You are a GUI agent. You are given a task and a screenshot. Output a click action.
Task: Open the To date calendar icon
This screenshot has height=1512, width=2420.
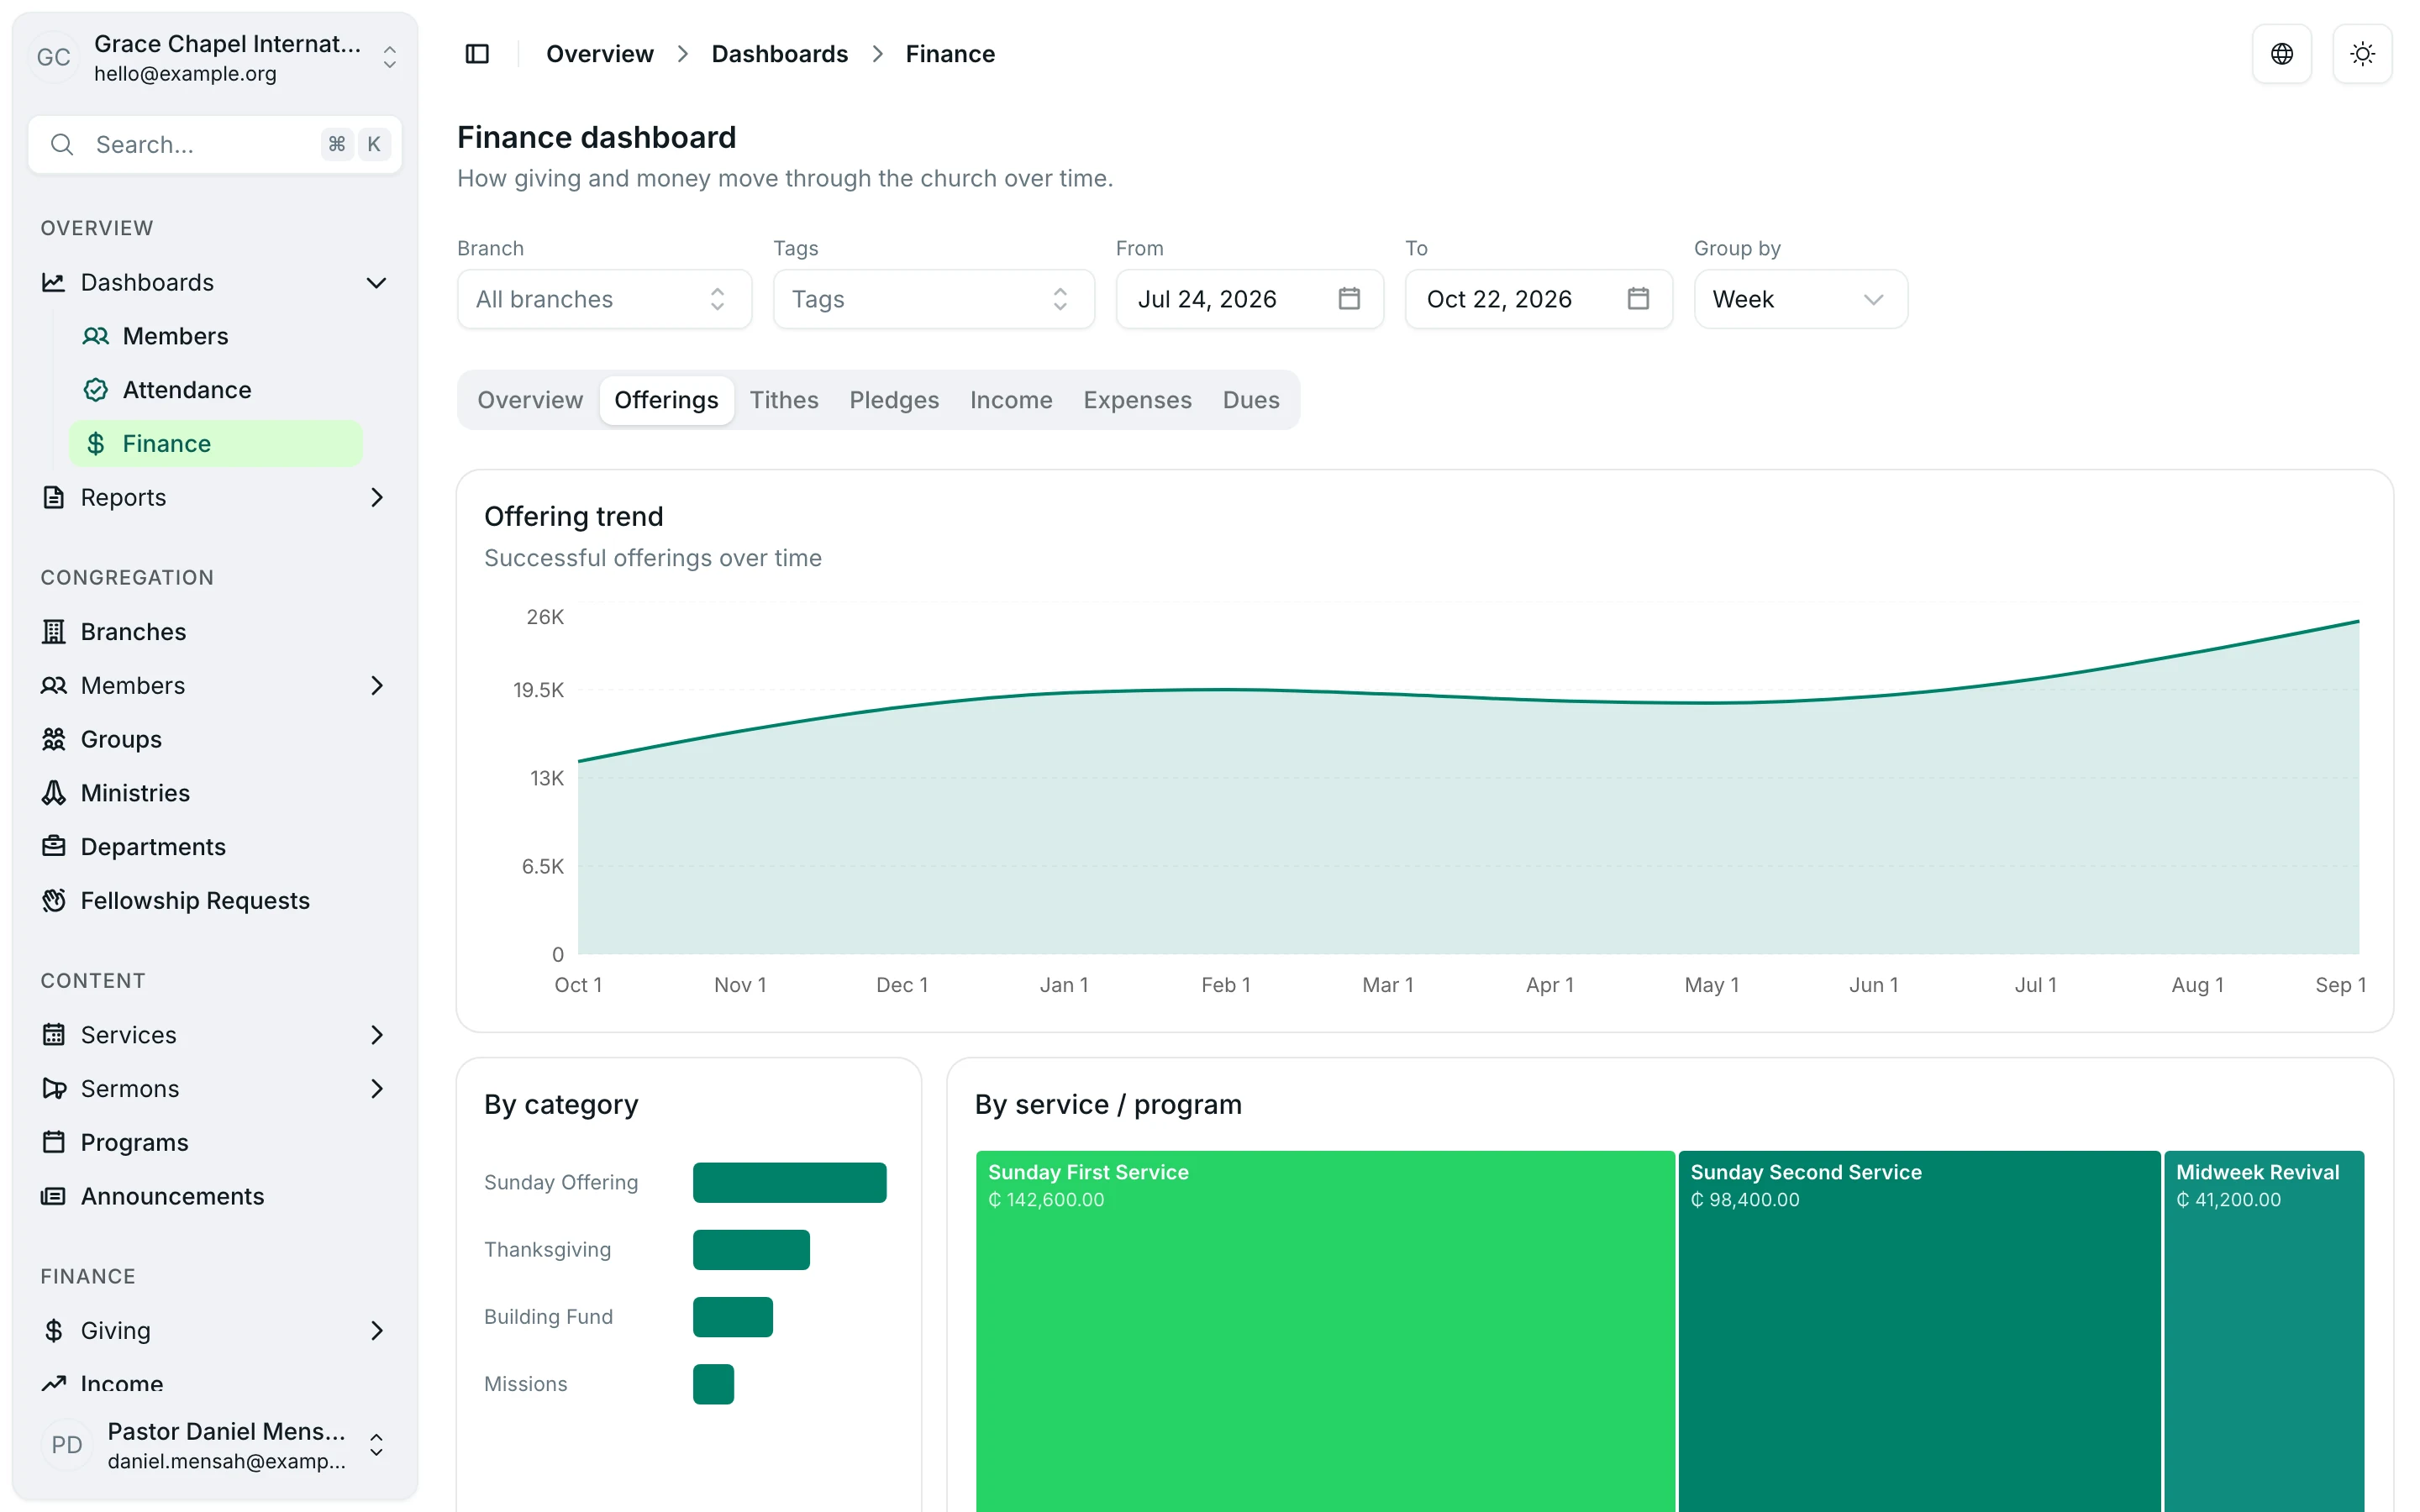point(1638,298)
